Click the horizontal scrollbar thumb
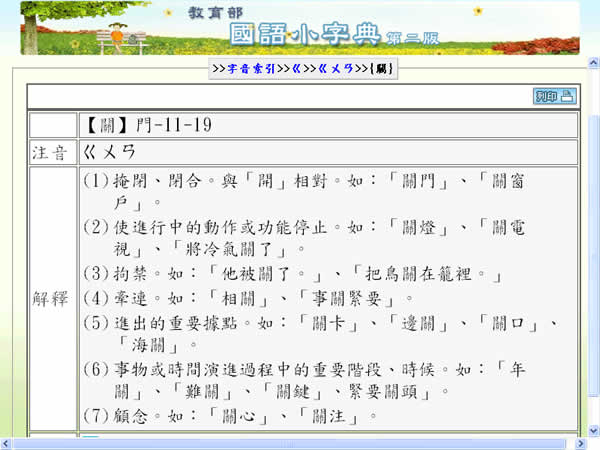The height and width of the screenshot is (450, 600). [289, 444]
